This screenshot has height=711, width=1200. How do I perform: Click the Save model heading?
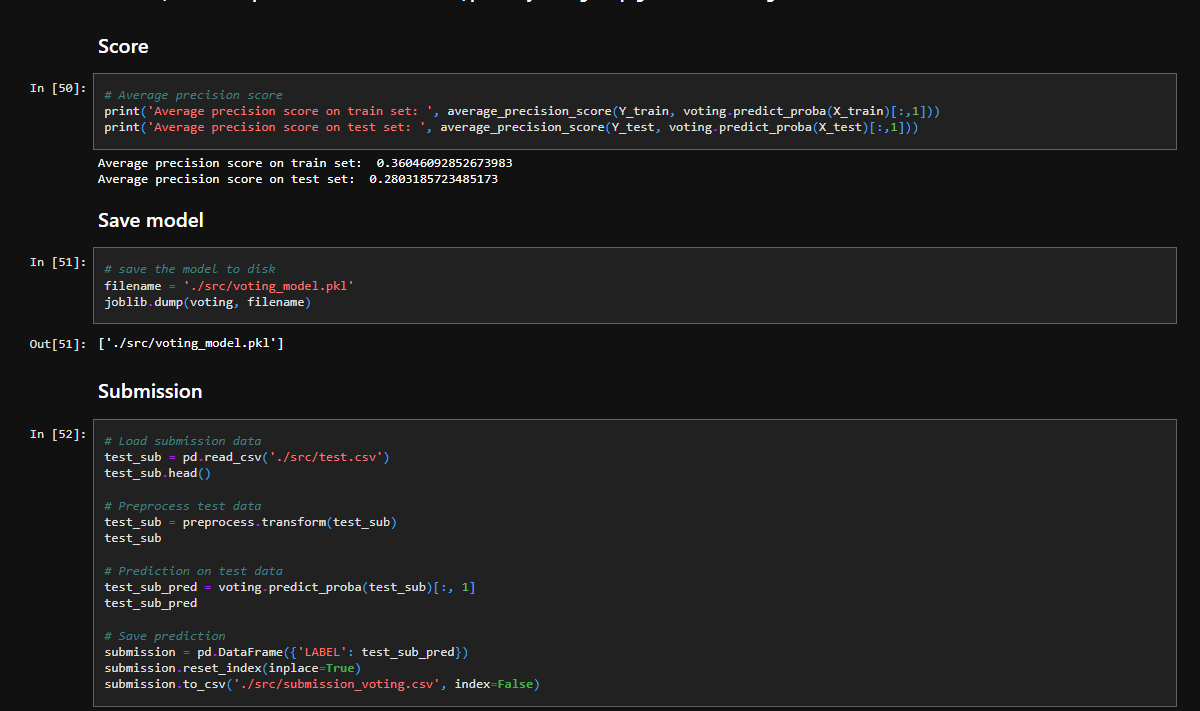tap(150, 220)
